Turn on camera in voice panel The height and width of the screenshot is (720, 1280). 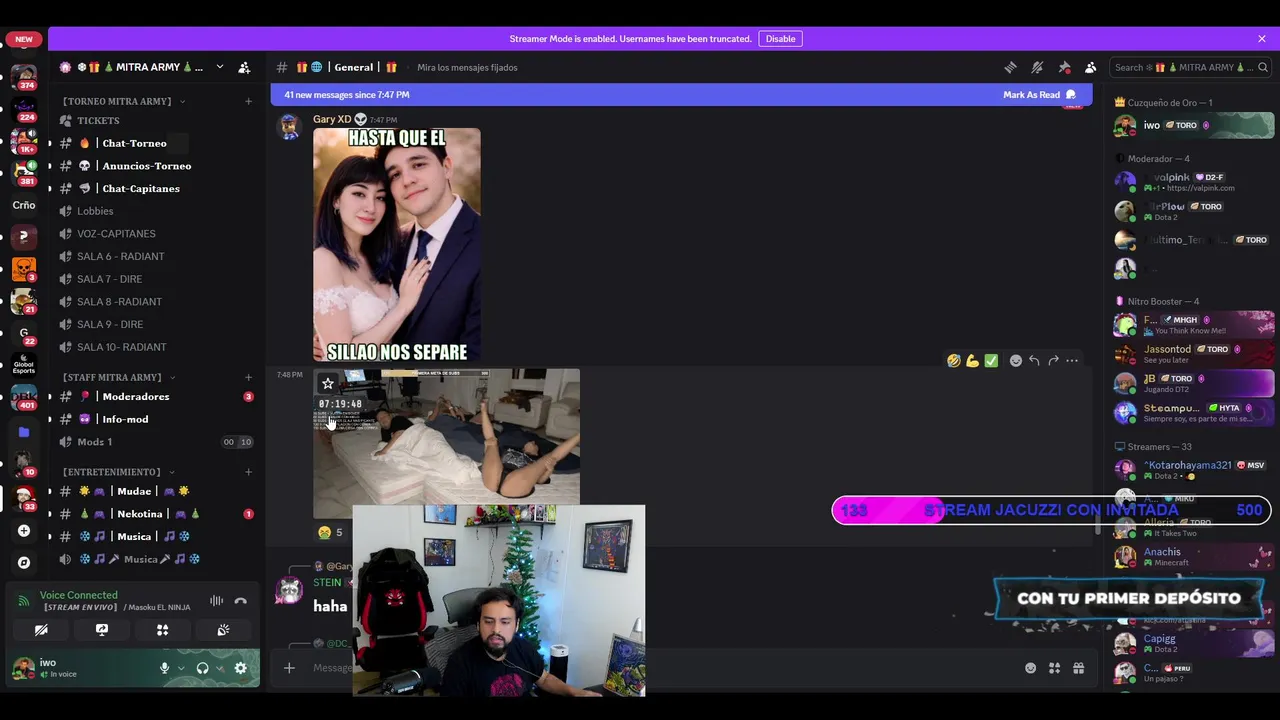coord(41,630)
